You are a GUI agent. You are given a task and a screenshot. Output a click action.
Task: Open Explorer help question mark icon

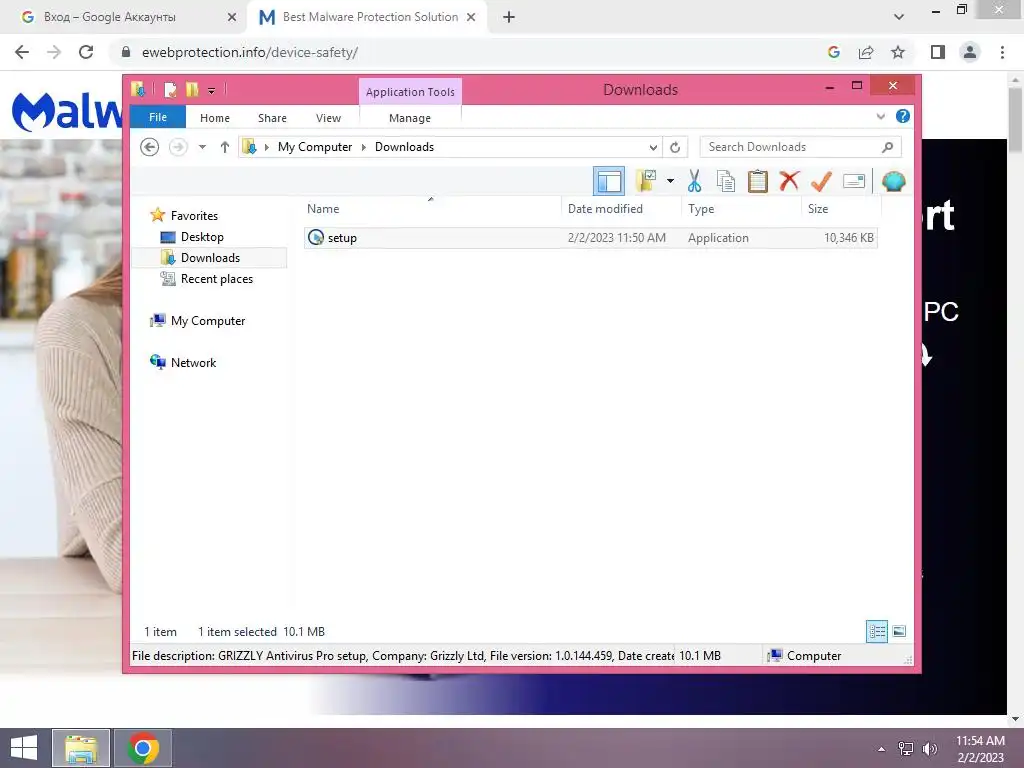903,116
